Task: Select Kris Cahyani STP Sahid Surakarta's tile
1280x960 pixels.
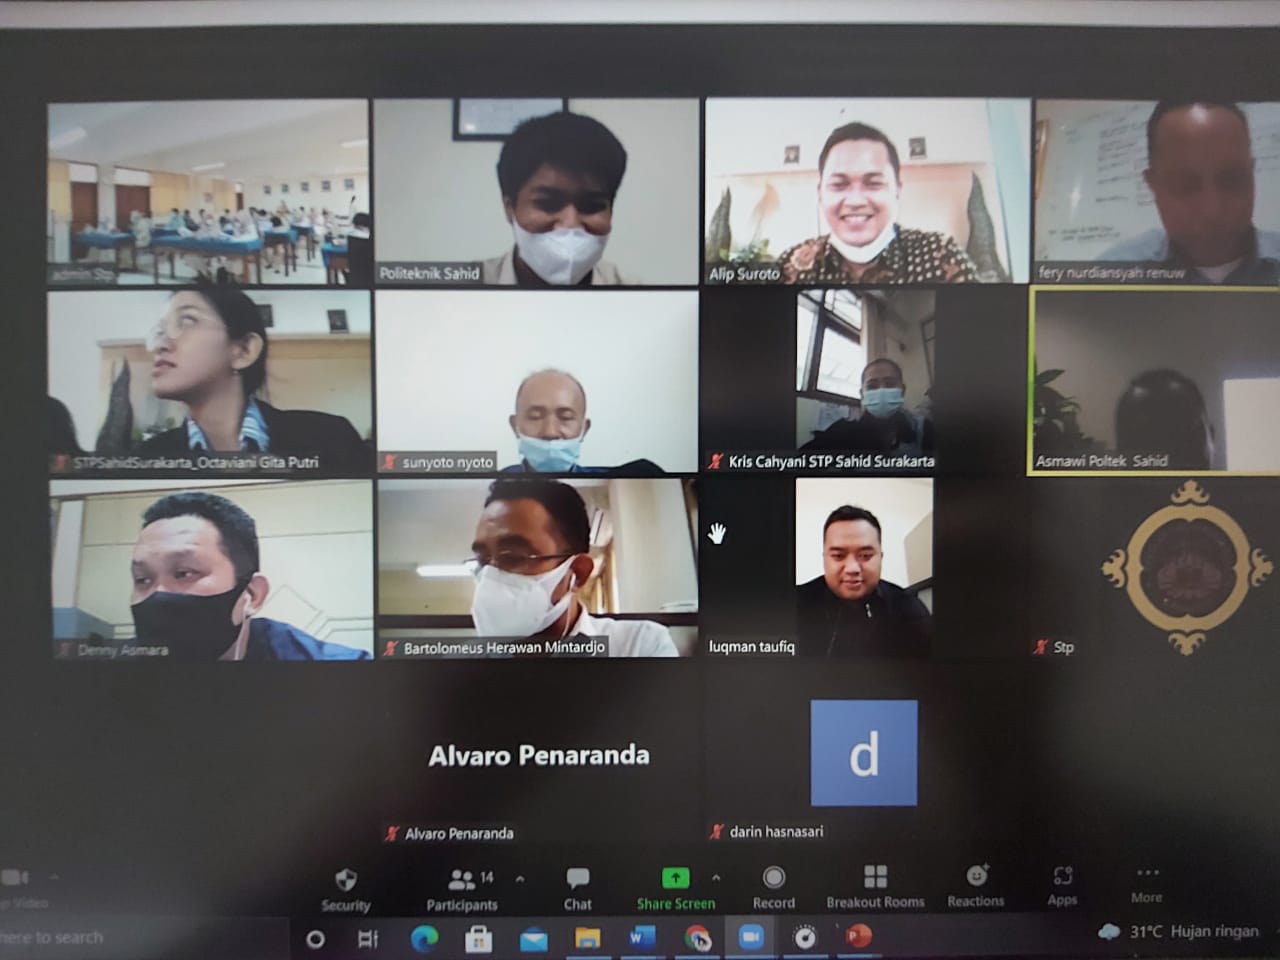Action: point(866,380)
